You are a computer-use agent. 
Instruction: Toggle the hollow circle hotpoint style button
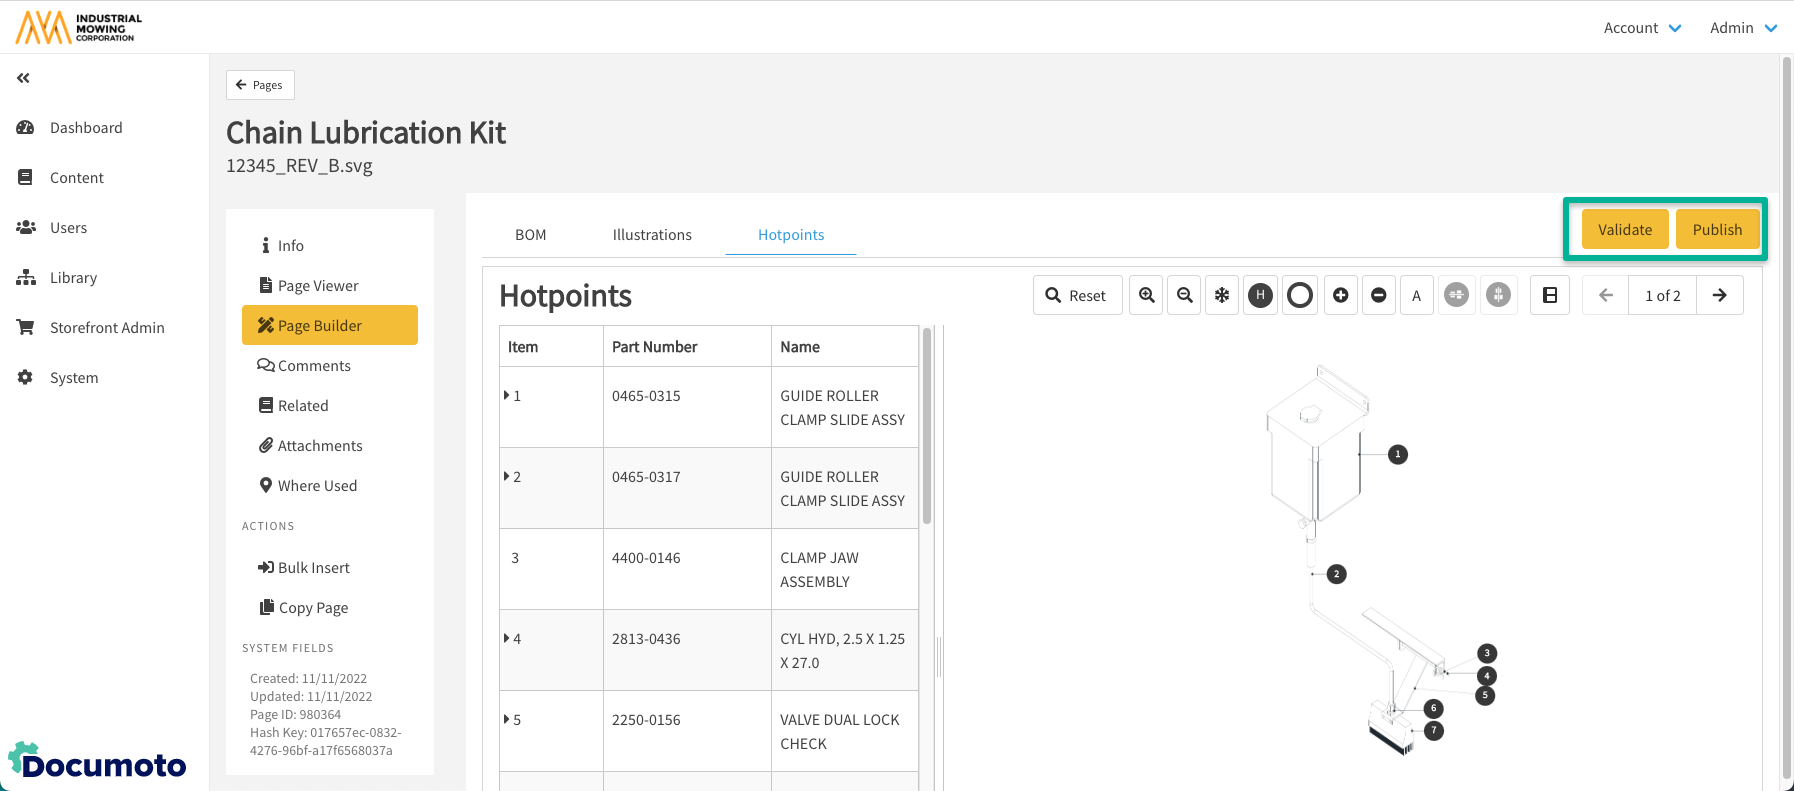point(1300,295)
